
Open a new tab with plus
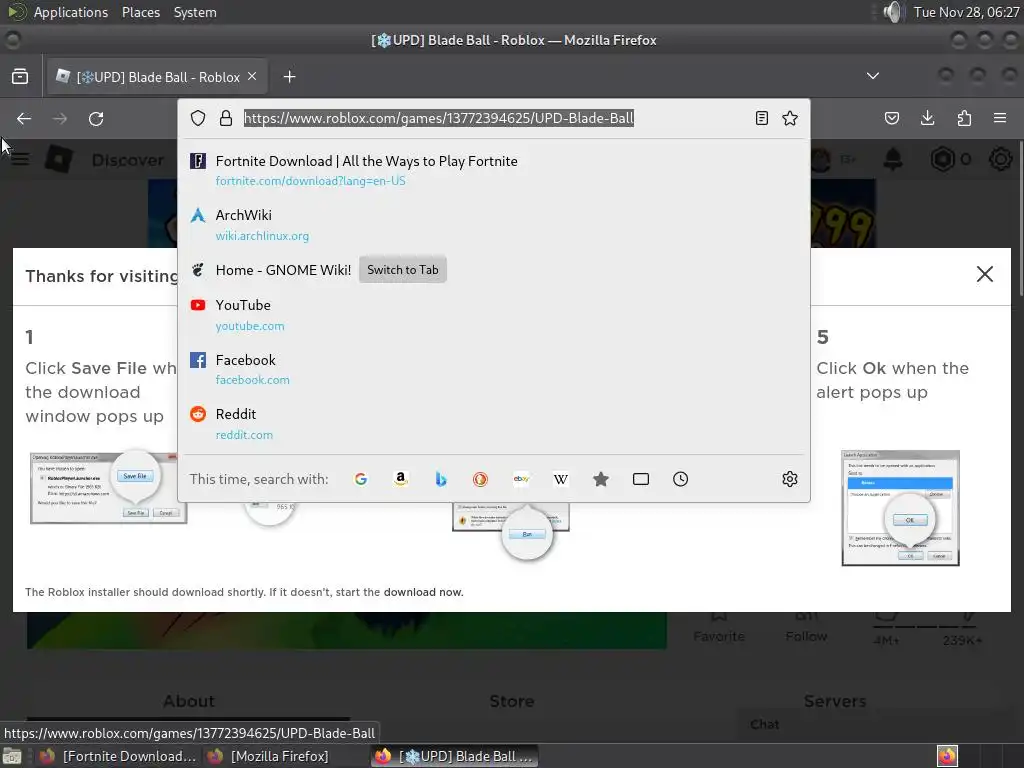click(289, 77)
